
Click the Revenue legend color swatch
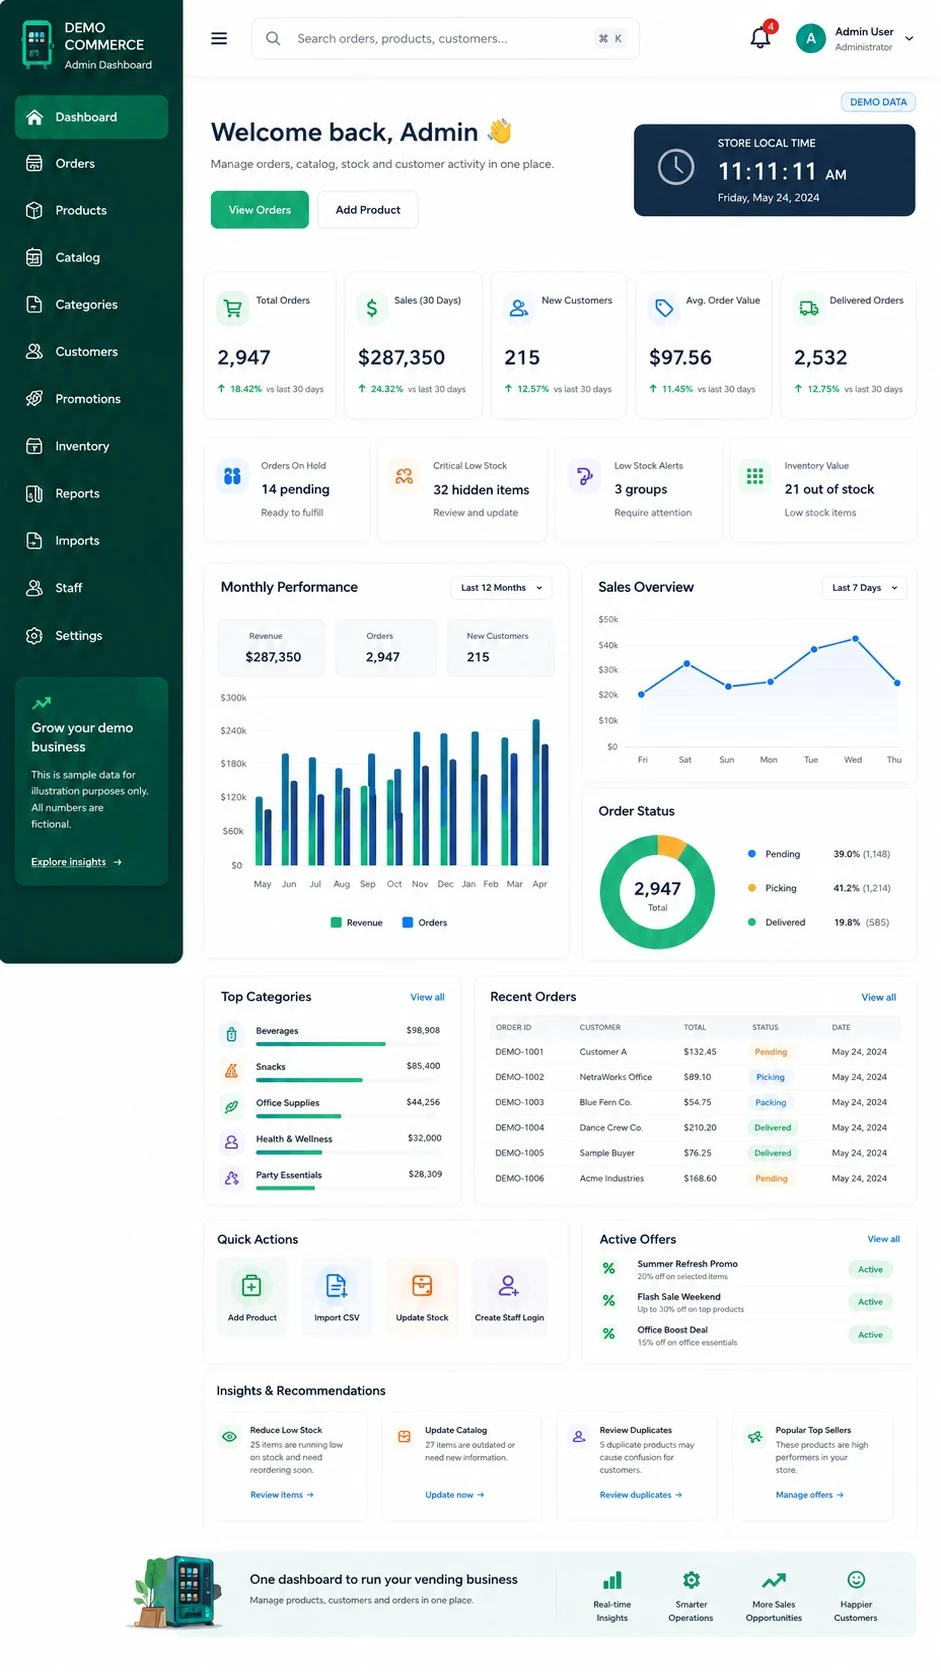coord(336,923)
